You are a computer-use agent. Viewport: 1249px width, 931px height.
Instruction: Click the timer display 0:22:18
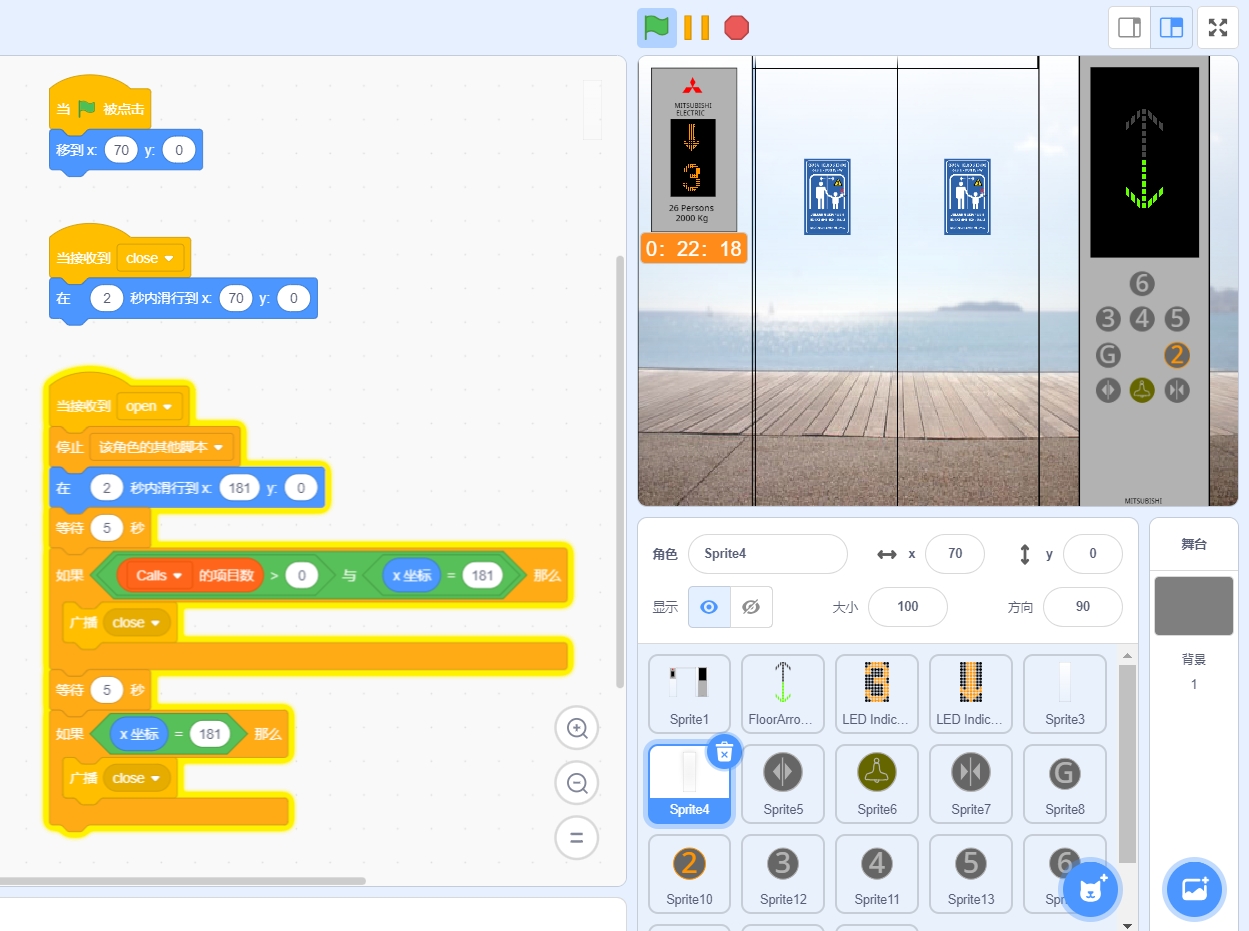coord(693,249)
